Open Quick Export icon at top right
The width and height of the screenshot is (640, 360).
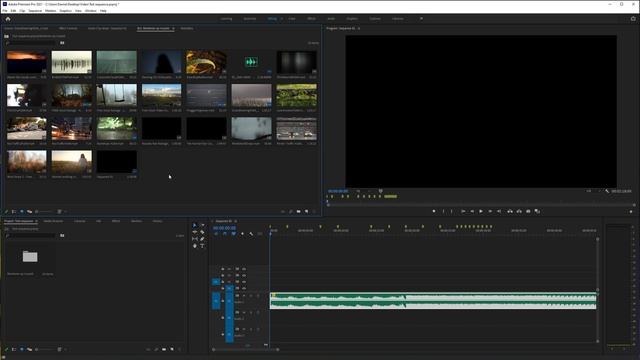pos(633,19)
